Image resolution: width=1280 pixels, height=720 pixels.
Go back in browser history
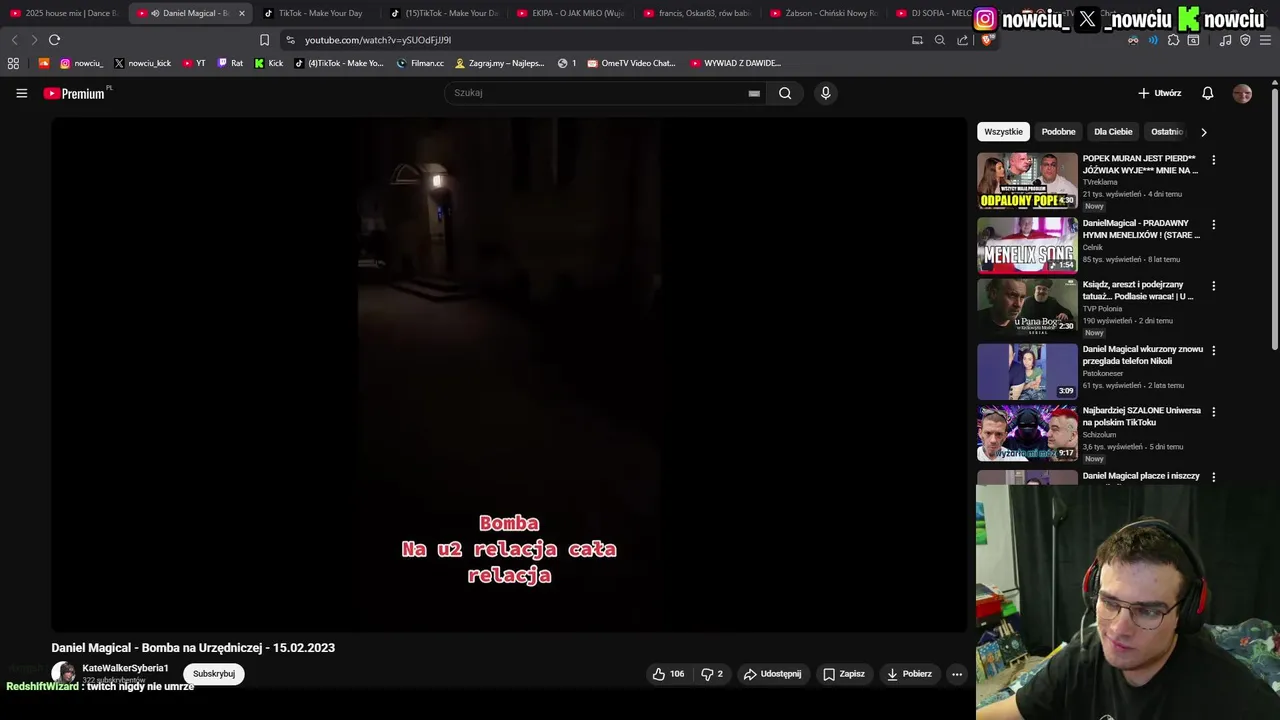(x=14, y=40)
